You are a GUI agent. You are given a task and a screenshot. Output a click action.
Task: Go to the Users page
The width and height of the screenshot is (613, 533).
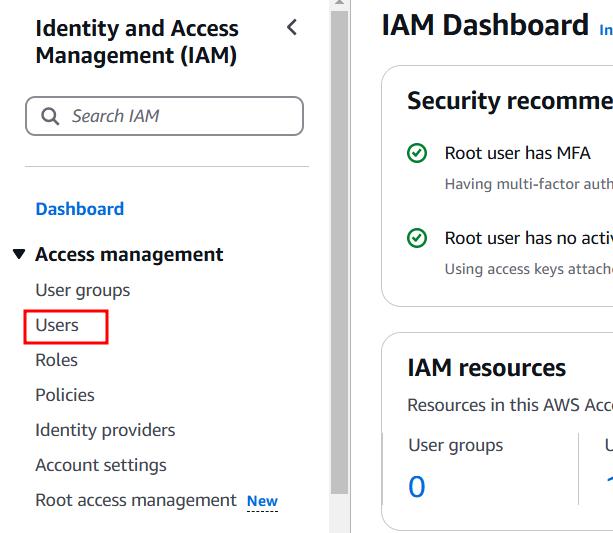(x=57, y=325)
